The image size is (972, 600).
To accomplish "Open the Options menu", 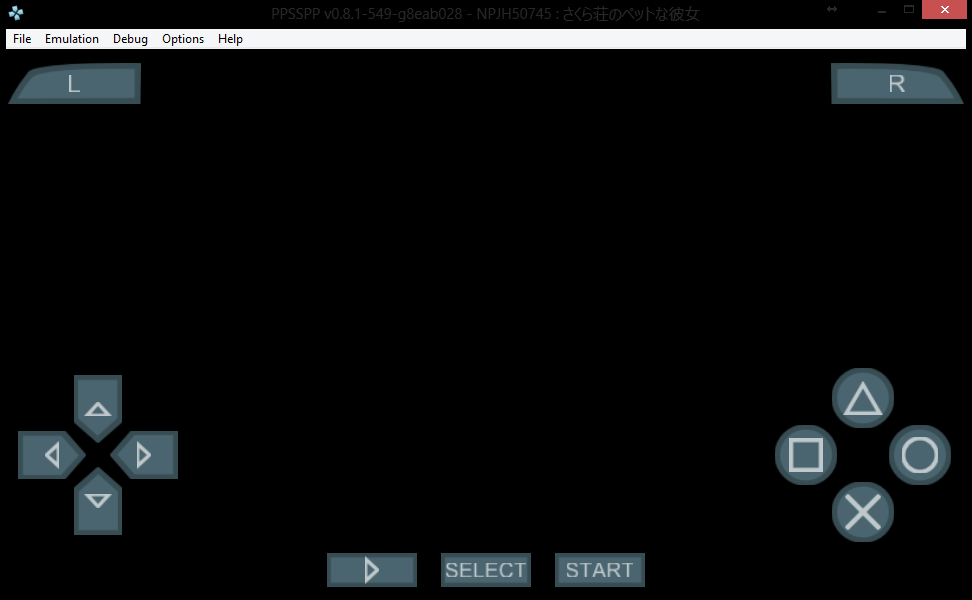I will coord(183,39).
